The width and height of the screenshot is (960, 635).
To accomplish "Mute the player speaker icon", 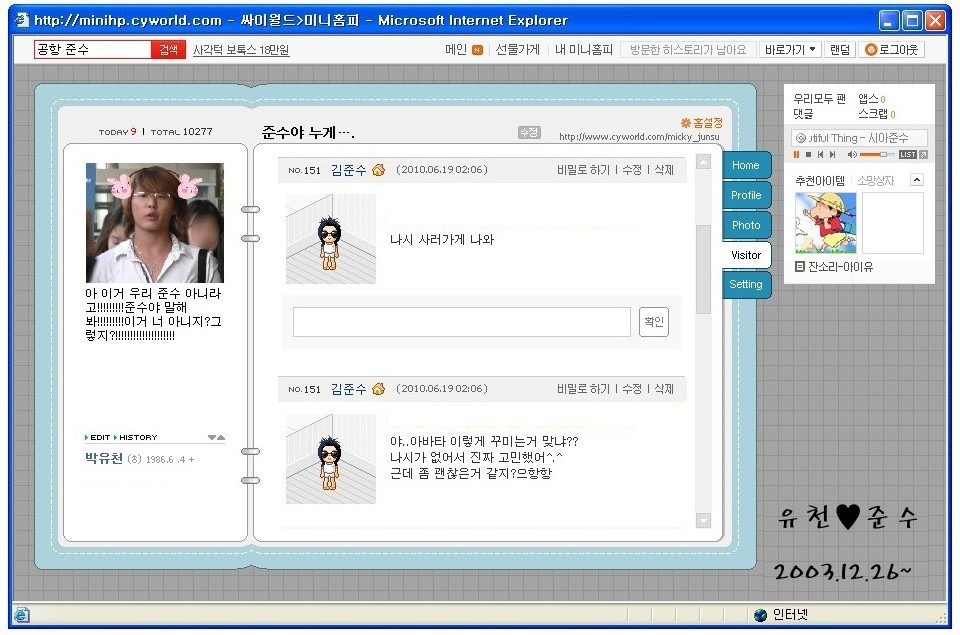I will (852, 155).
